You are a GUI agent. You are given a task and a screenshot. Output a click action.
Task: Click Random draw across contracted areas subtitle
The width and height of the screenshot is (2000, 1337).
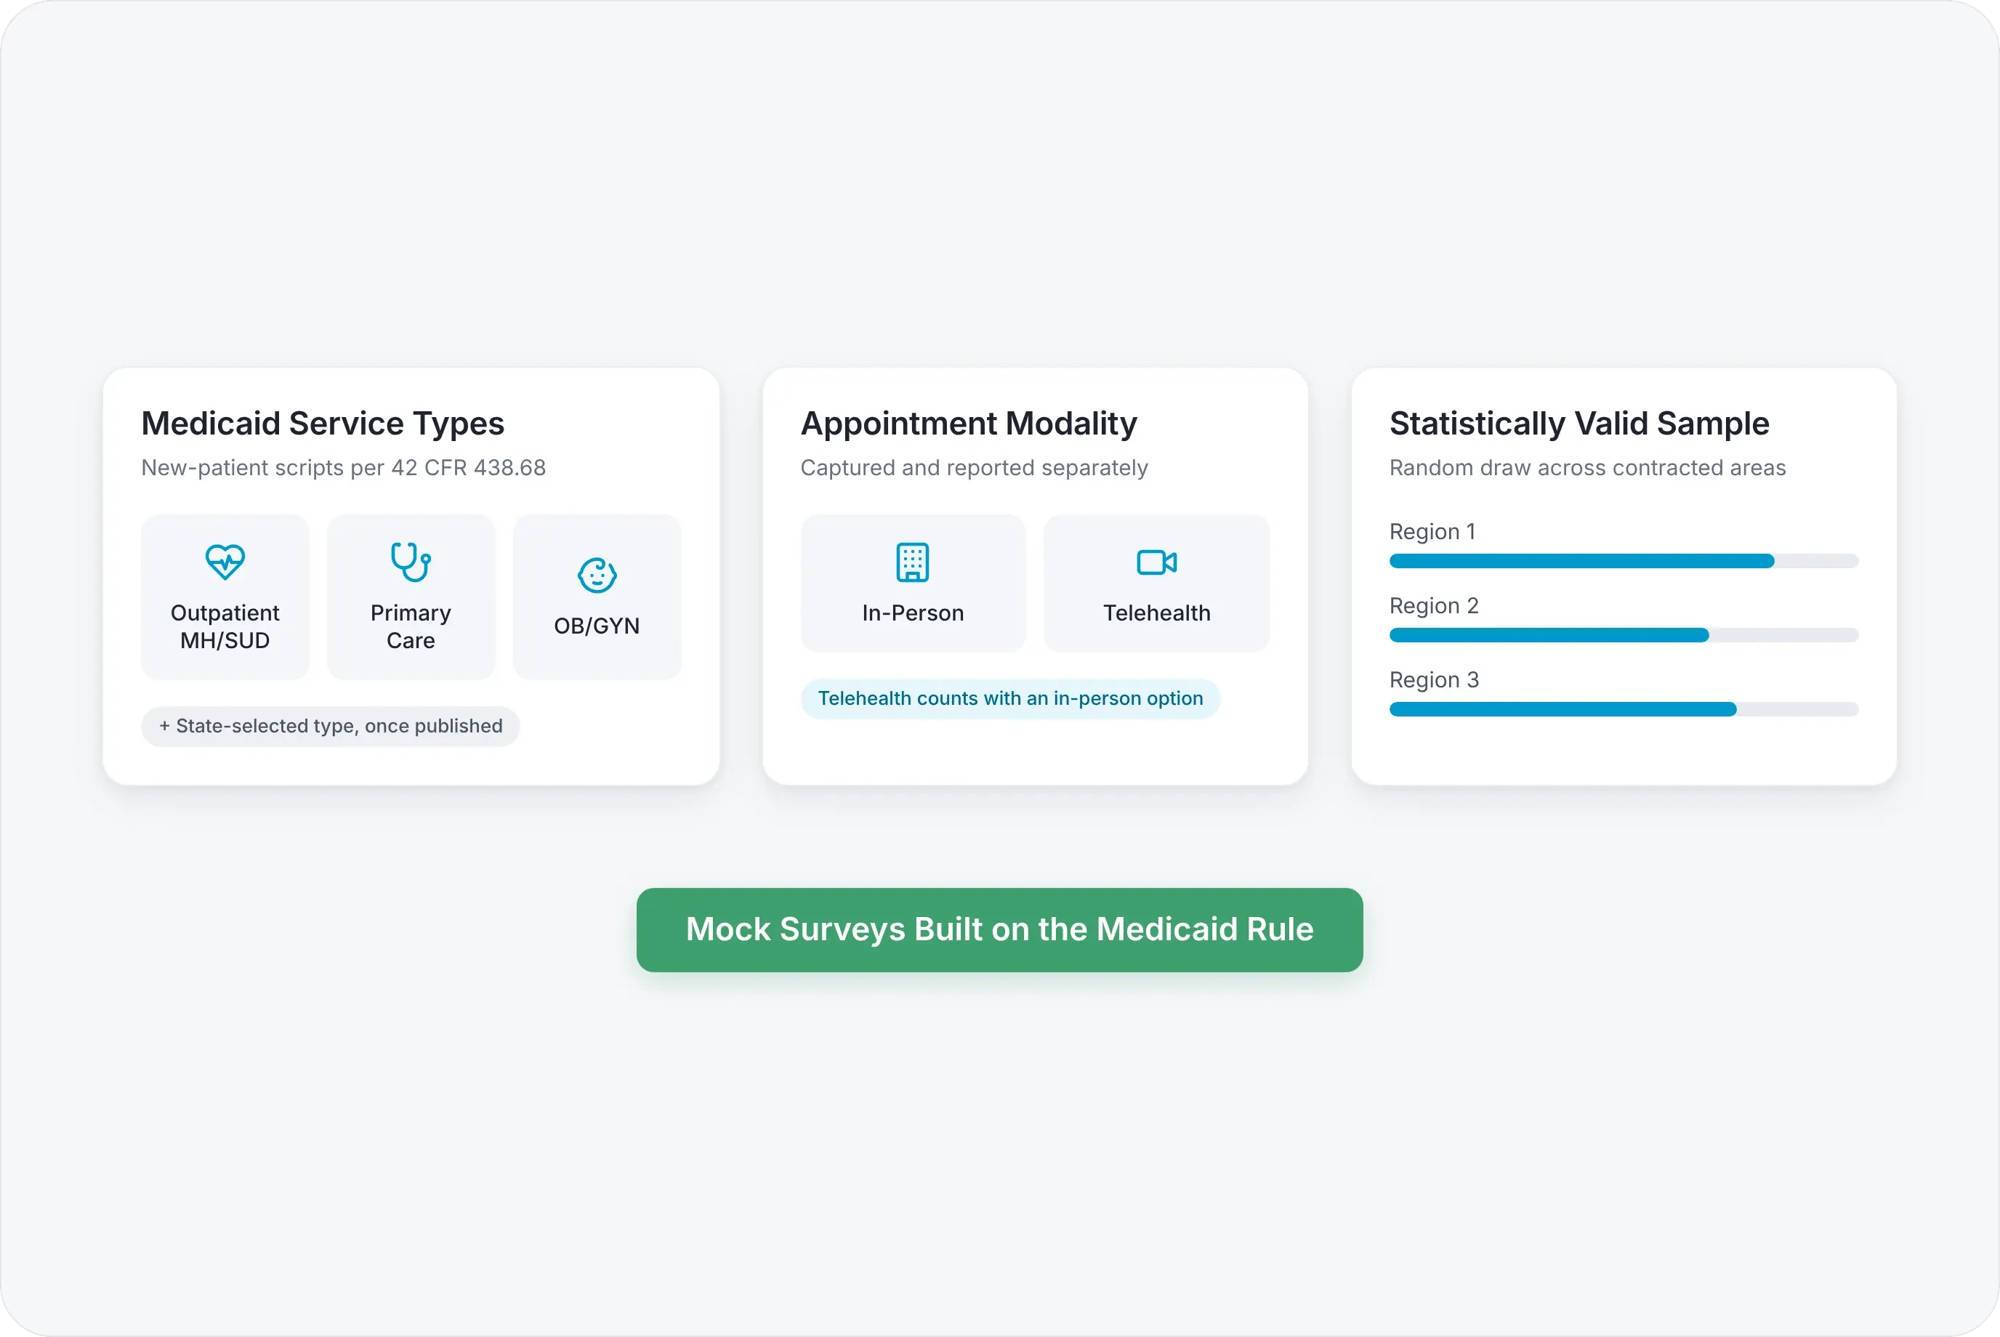pyautogui.click(x=1587, y=468)
